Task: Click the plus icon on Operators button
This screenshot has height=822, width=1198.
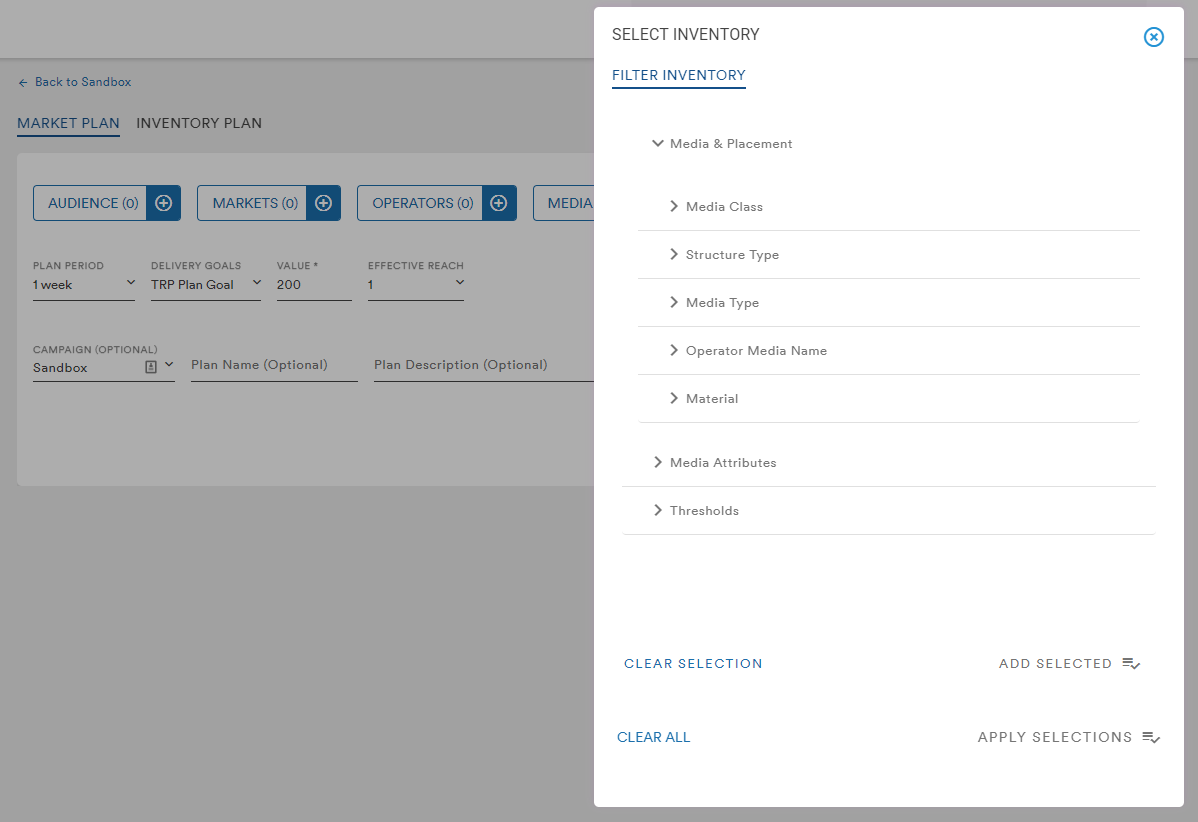Action: coord(499,203)
